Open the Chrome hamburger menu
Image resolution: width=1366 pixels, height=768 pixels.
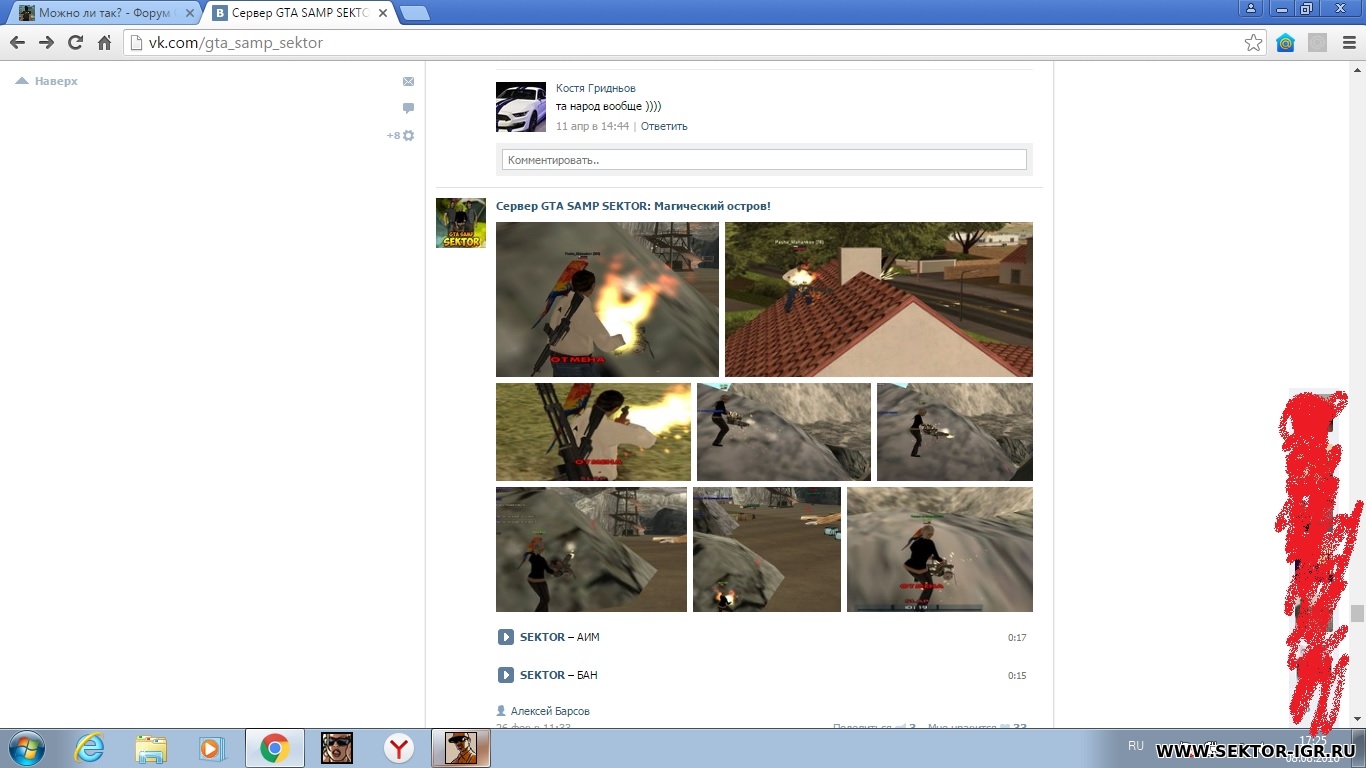point(1349,43)
